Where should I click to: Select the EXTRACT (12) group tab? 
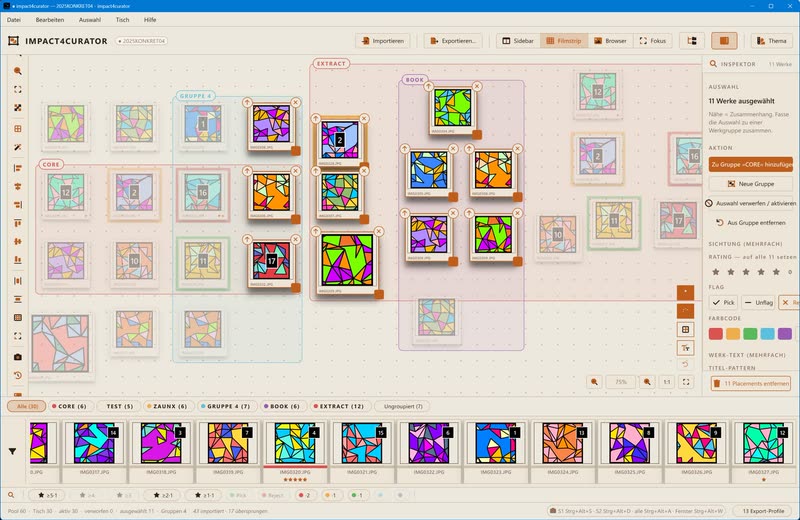(339, 406)
